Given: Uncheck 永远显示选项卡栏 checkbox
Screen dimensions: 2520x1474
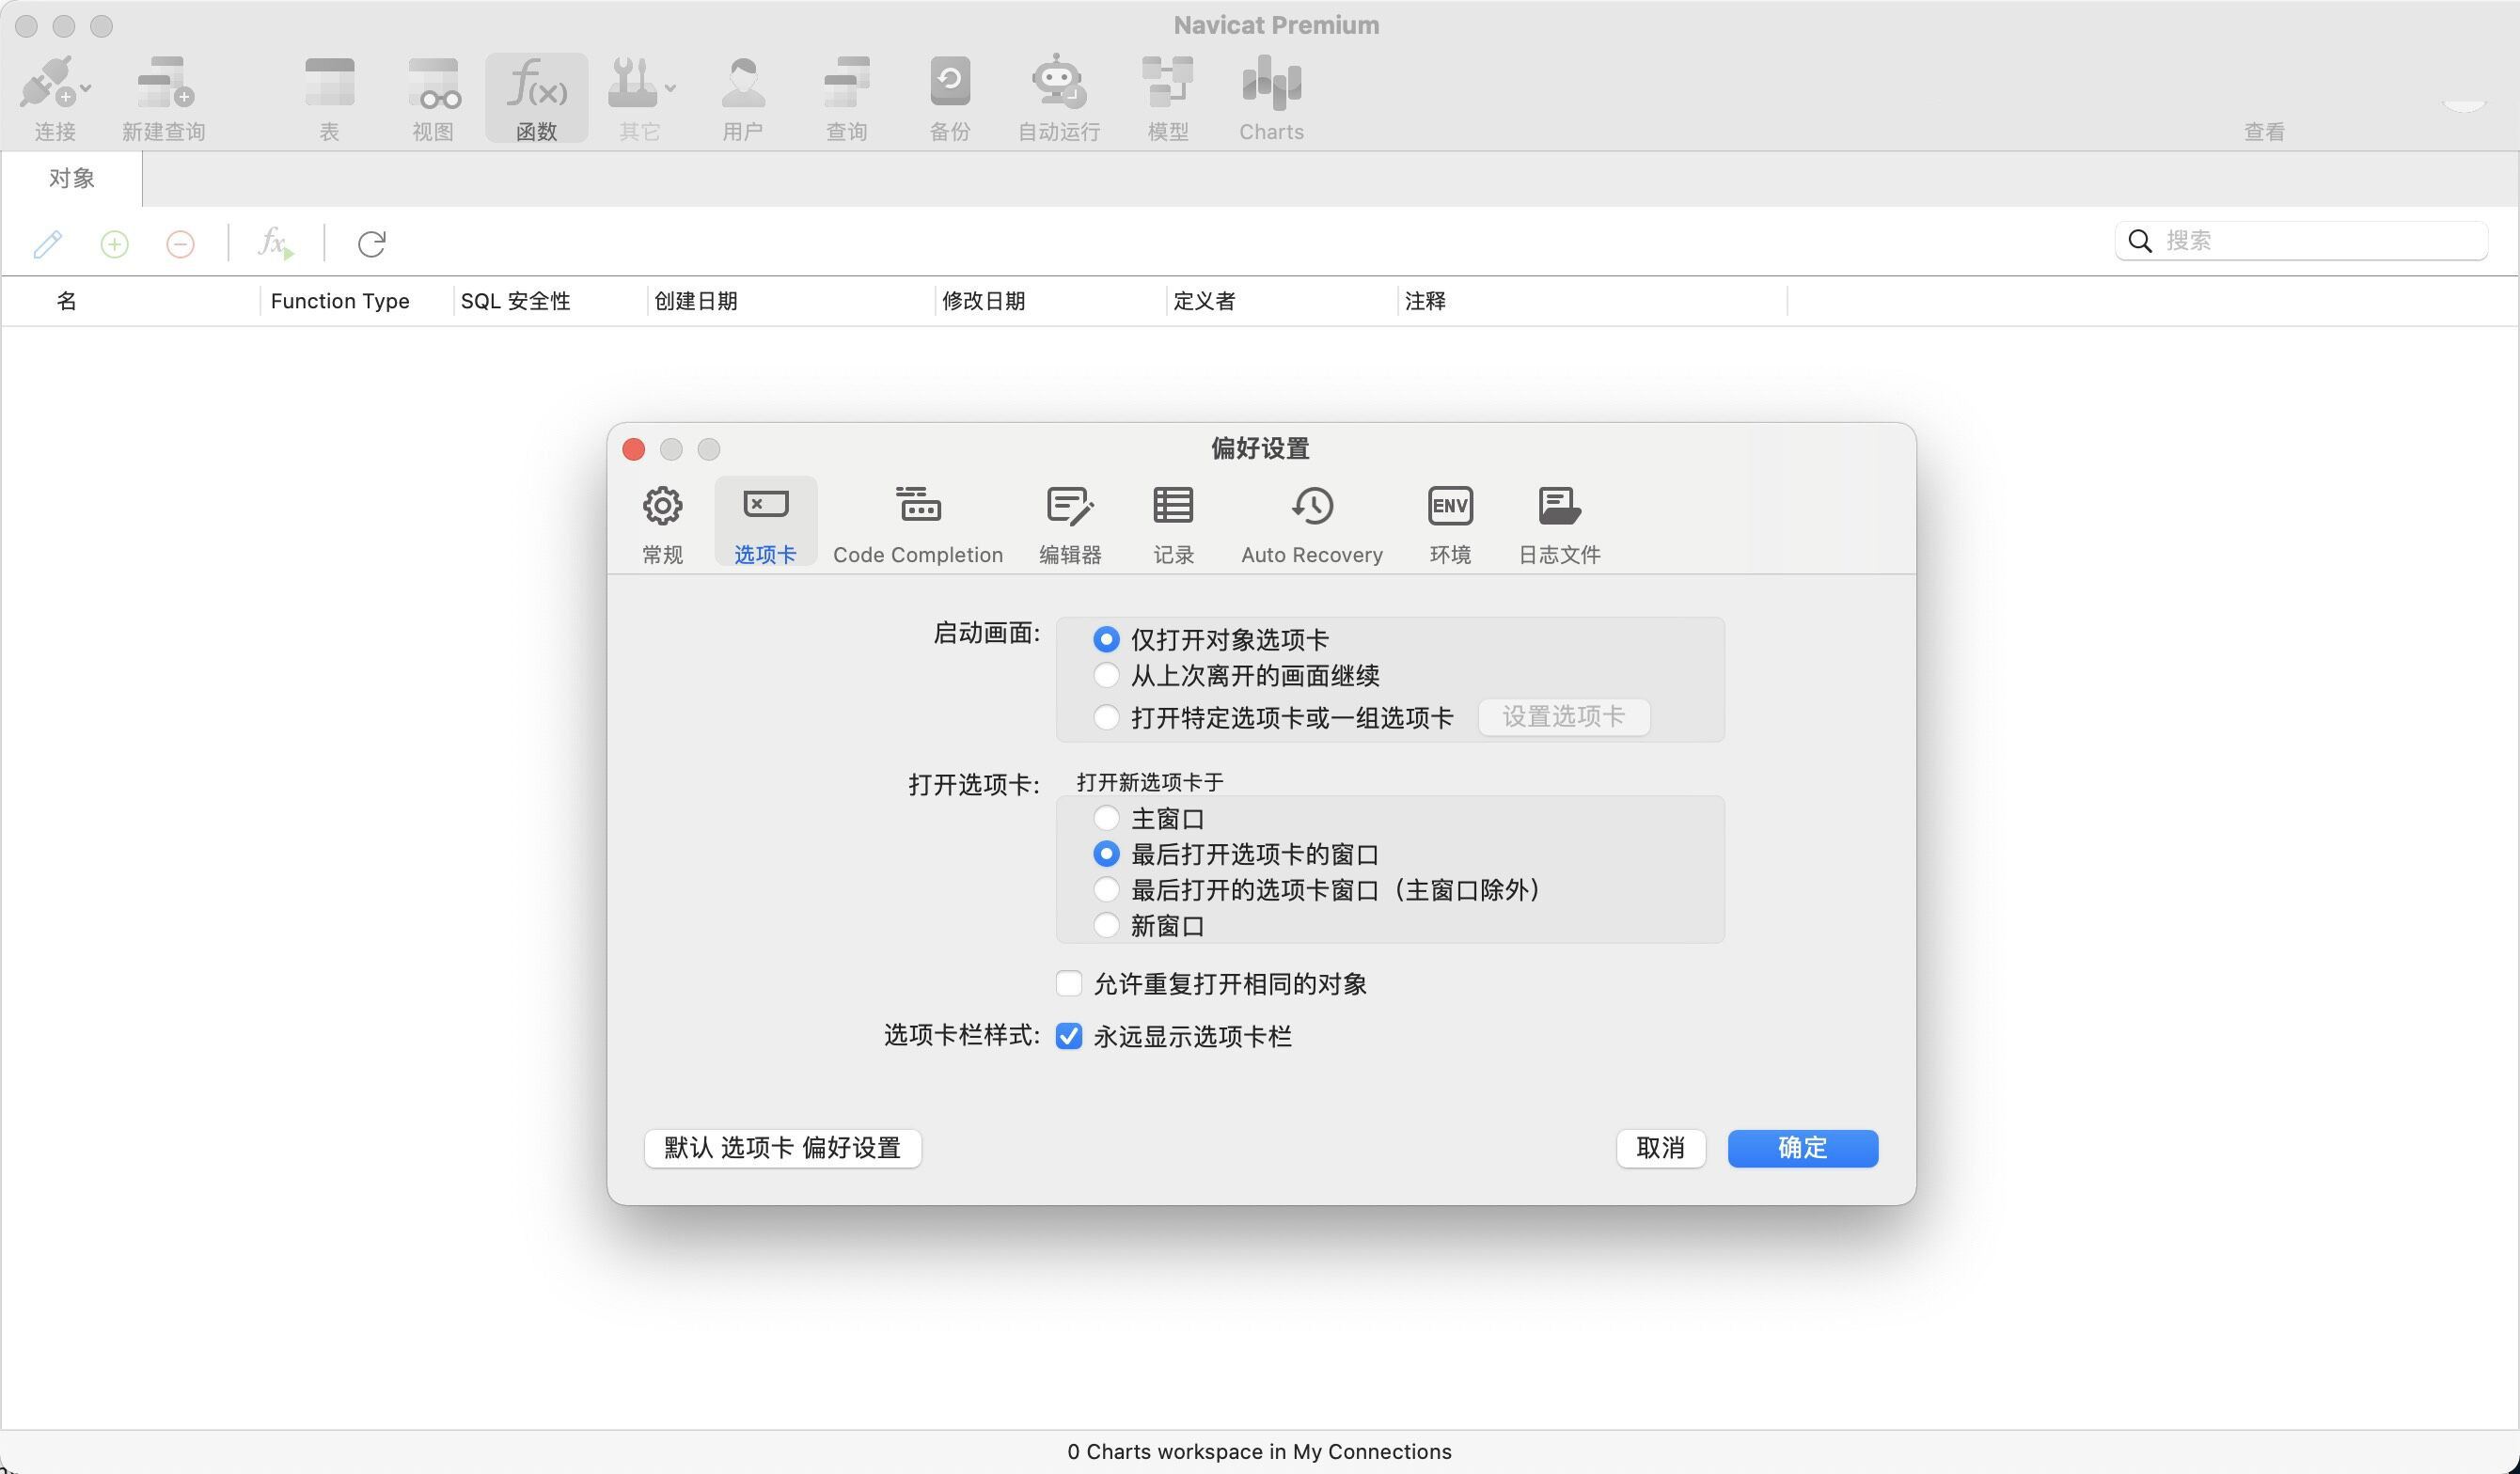Looking at the screenshot, I should tap(1069, 1036).
